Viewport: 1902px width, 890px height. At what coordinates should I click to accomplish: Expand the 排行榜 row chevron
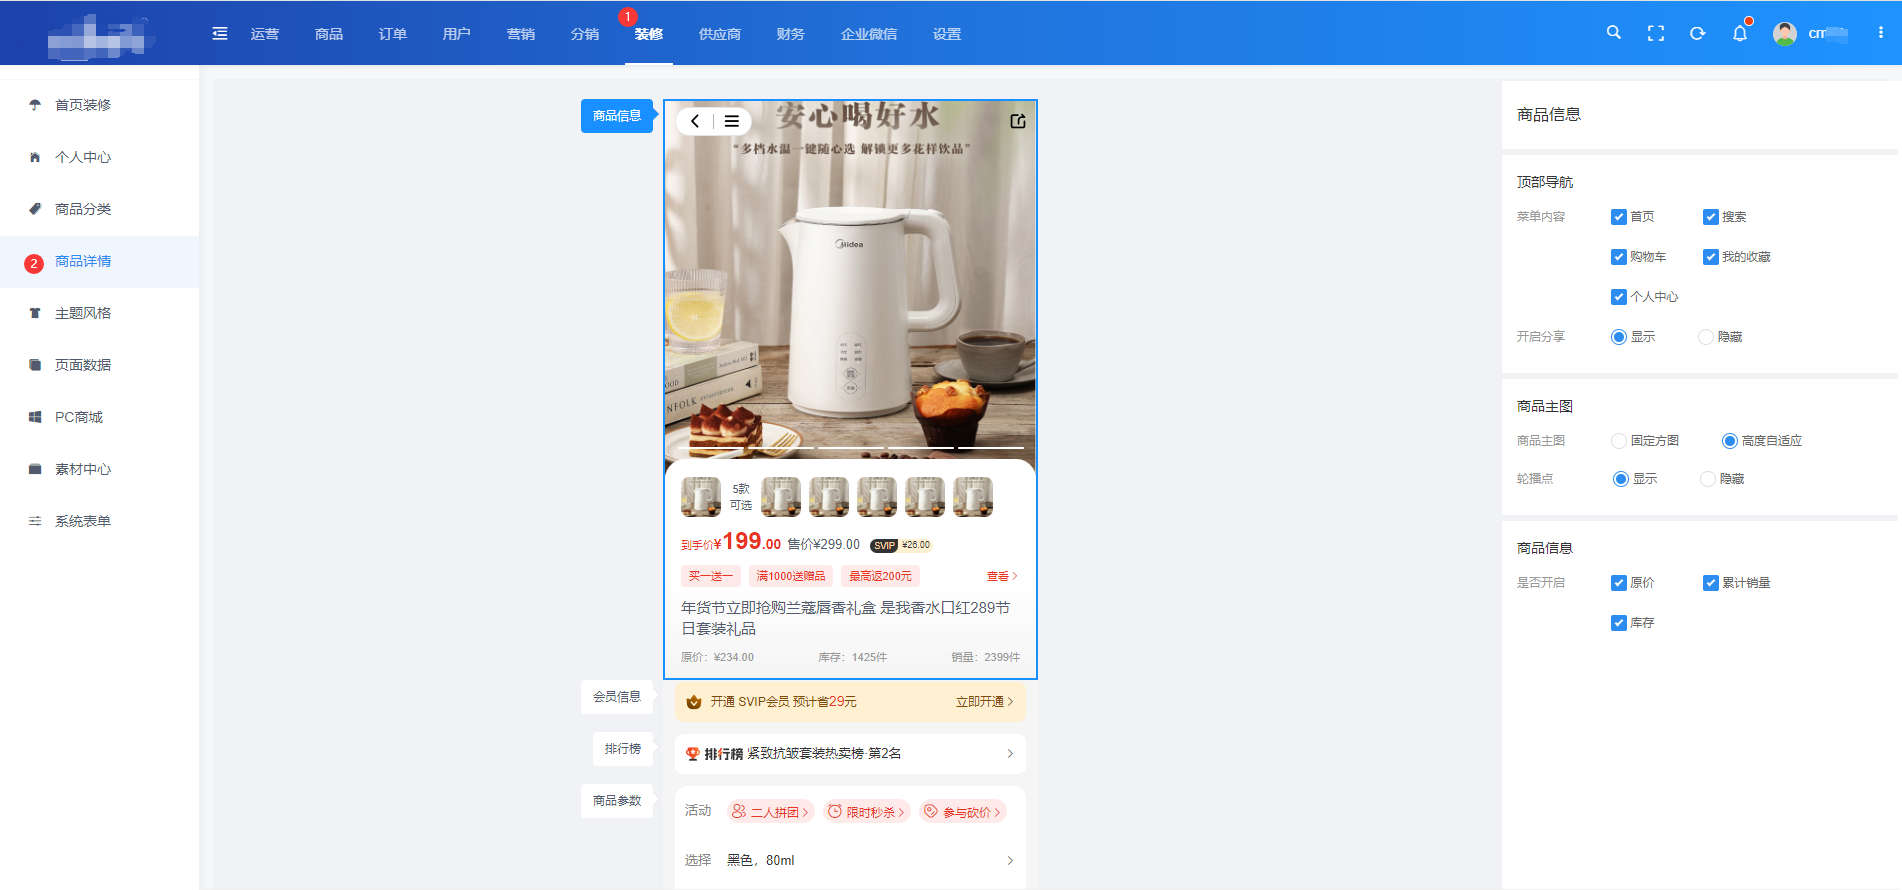(x=1009, y=754)
